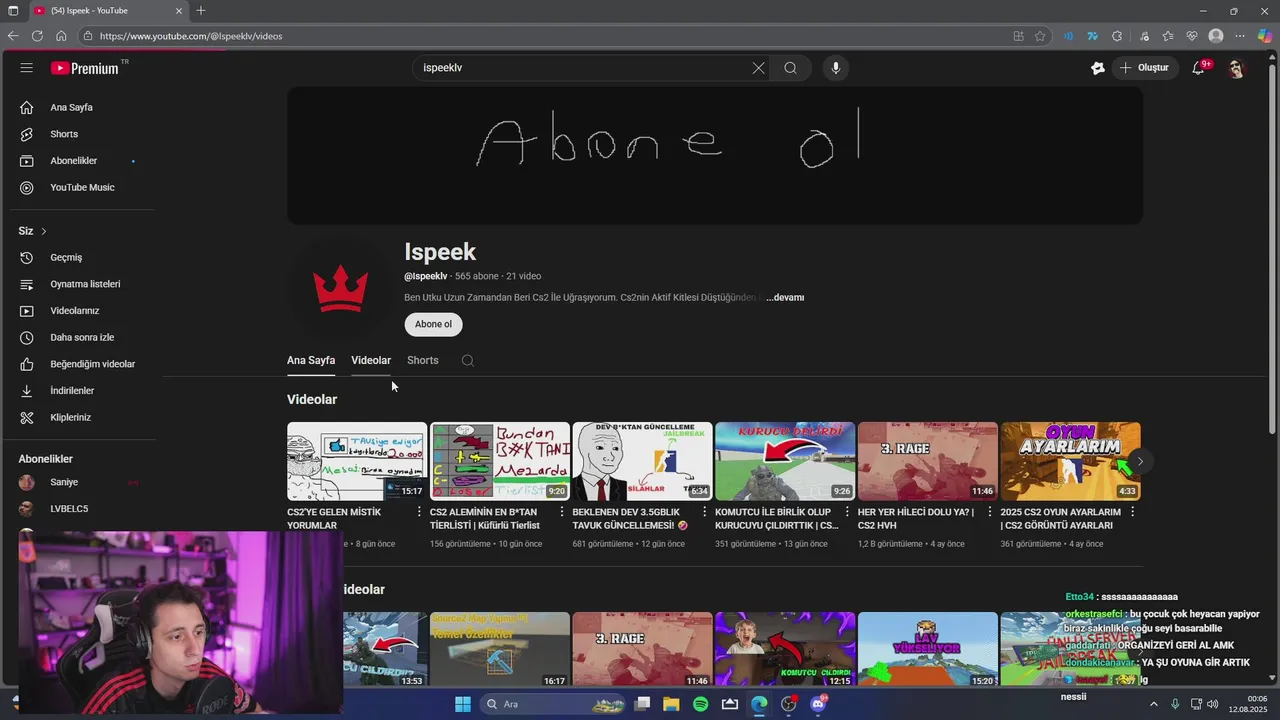Open the notifications bell
Viewport: 1280px width, 720px height.
point(1198,68)
